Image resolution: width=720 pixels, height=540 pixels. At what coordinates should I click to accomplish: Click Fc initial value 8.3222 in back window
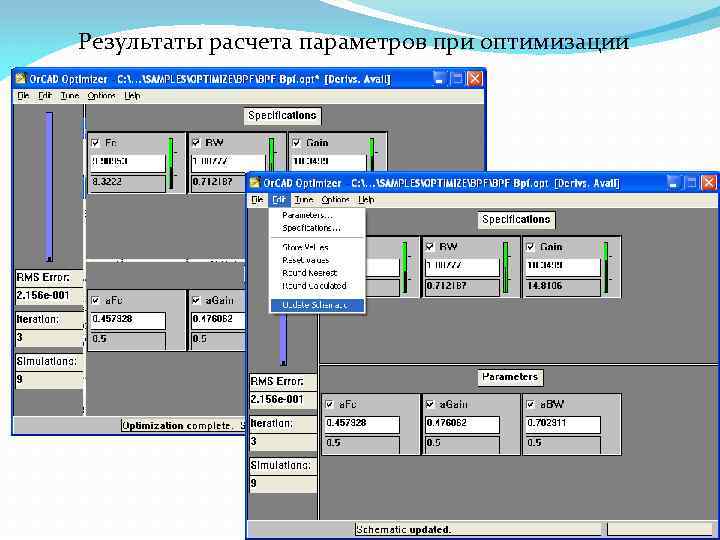[x=128, y=183]
